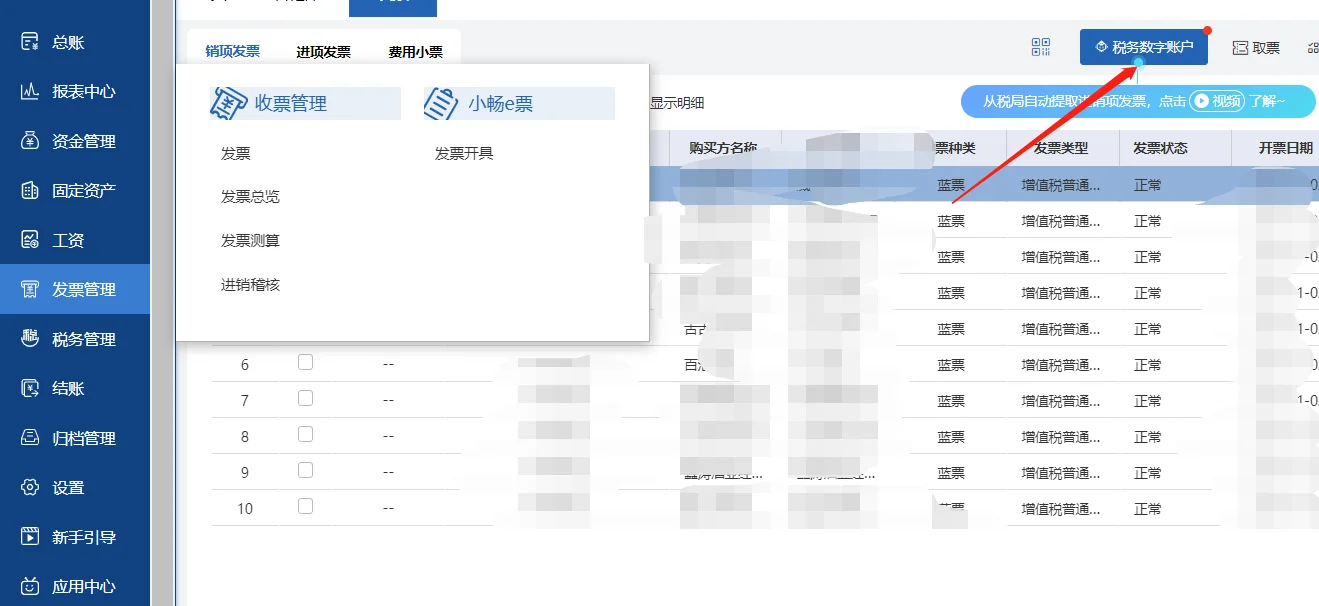Click the QR code scan icon near 税务数字账户
The image size is (1319, 606).
[x=1041, y=47]
